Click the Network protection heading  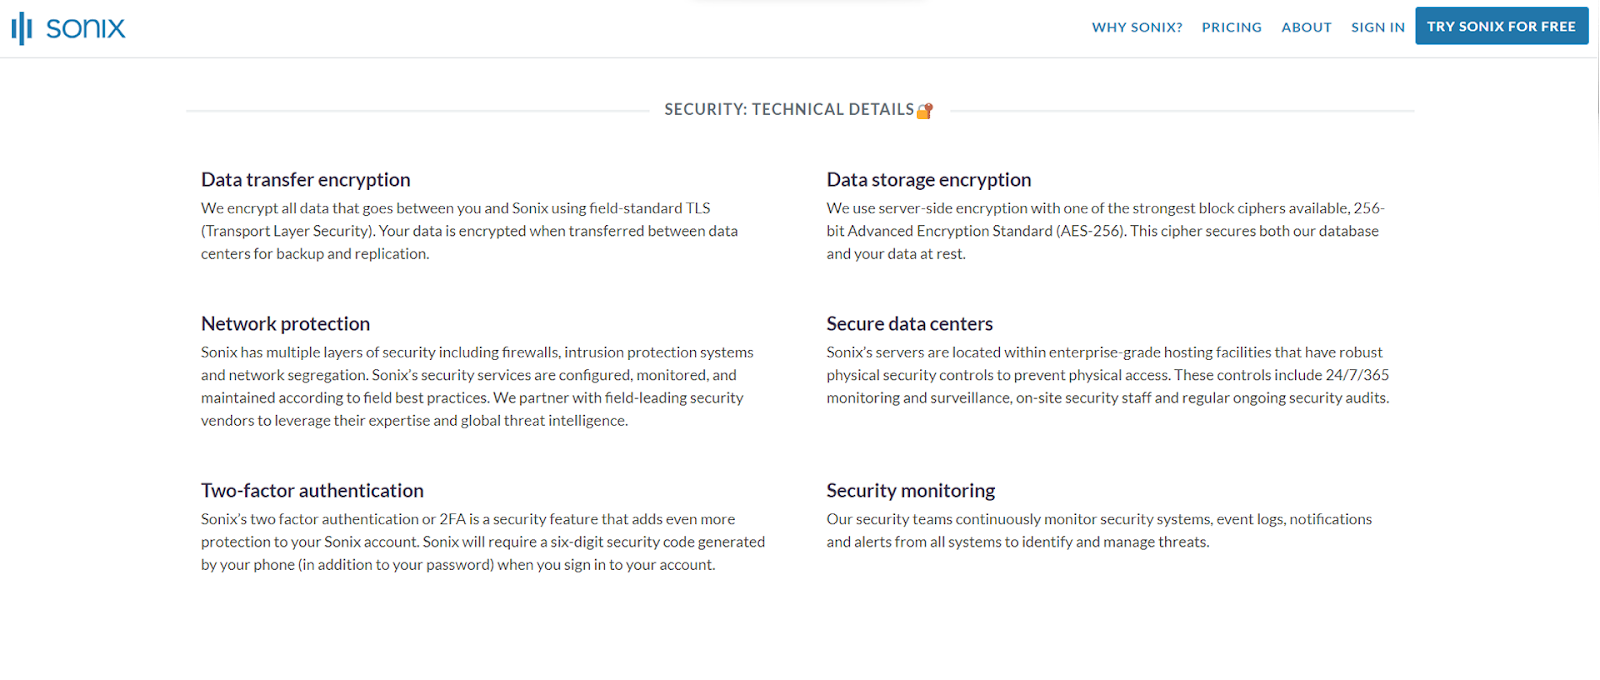pyautogui.click(x=284, y=324)
